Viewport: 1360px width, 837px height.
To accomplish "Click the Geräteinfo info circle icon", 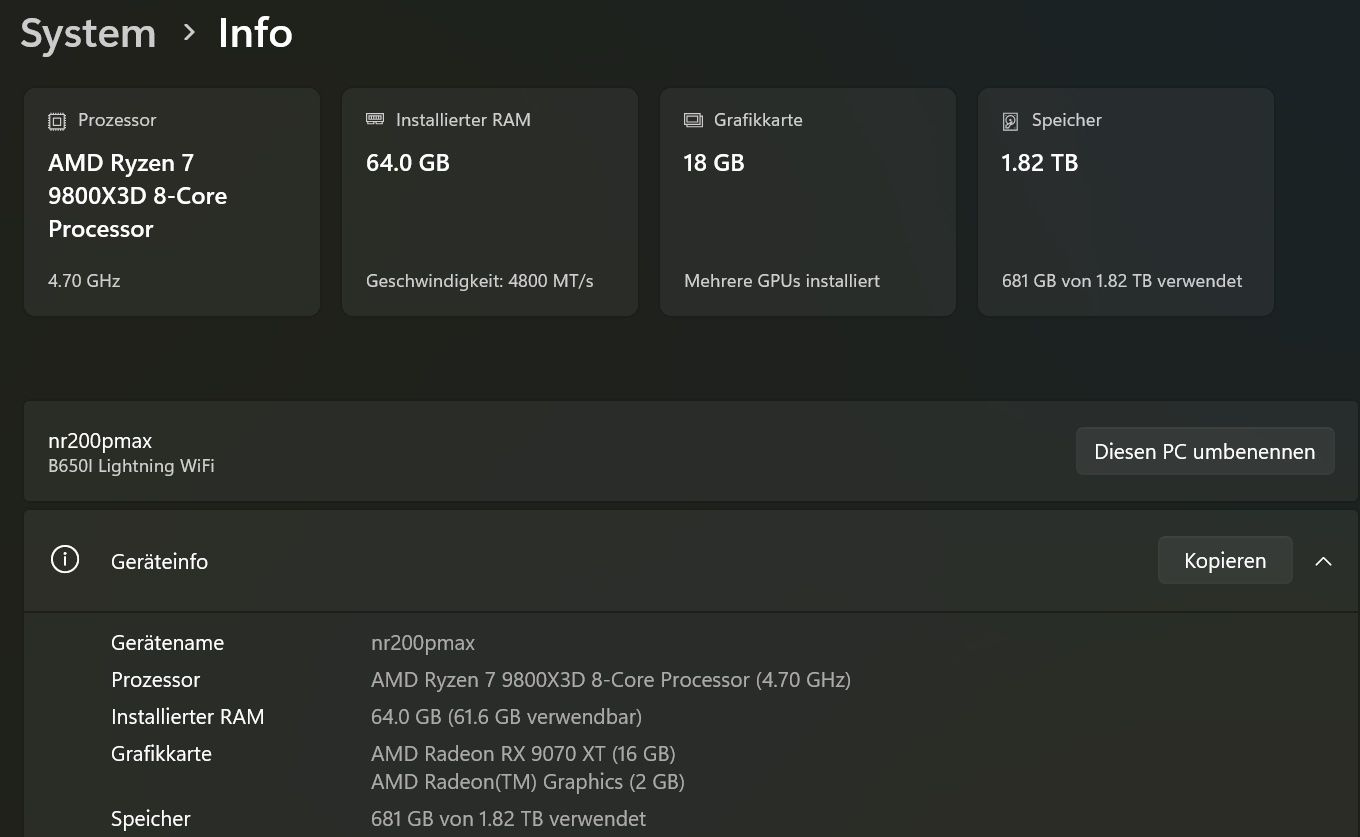I will [x=64, y=560].
